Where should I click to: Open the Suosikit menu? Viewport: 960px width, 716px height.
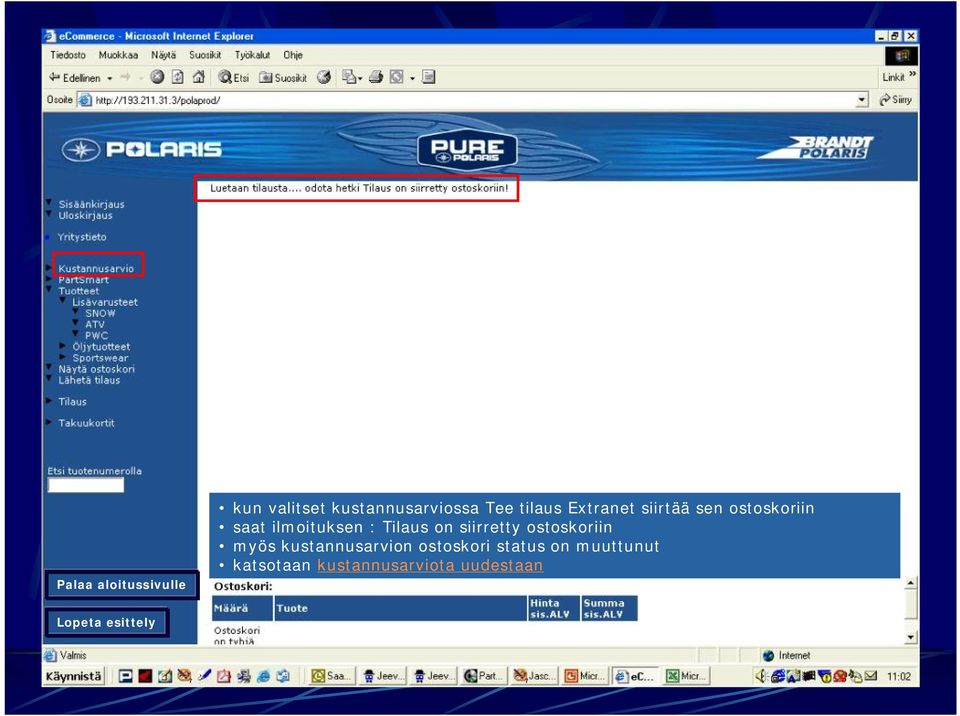(x=205, y=55)
